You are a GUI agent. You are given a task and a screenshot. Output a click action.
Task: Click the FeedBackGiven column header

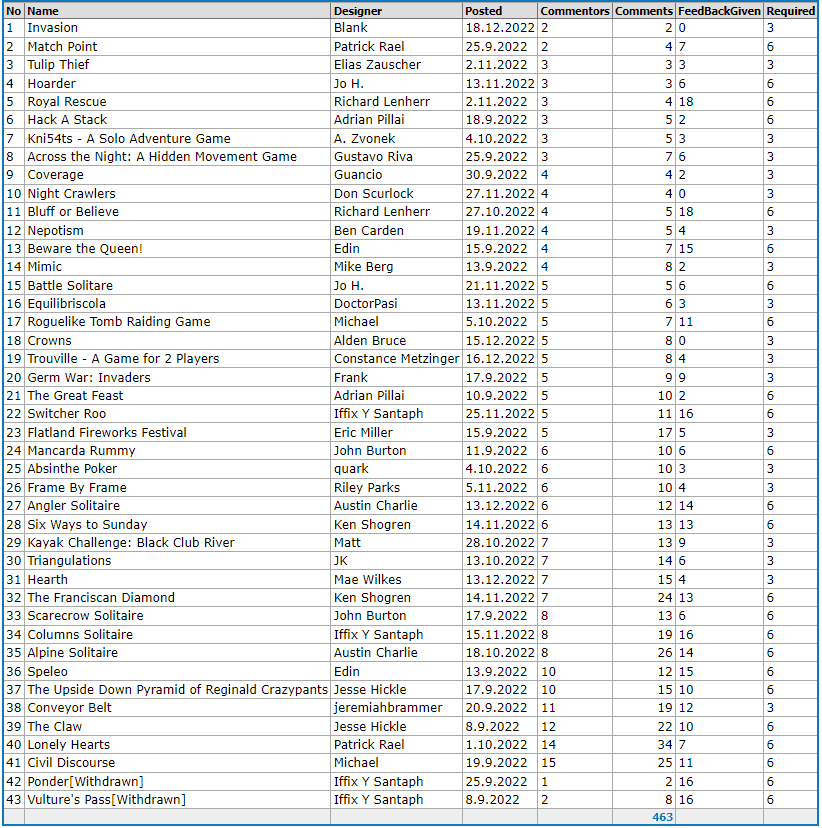(718, 10)
